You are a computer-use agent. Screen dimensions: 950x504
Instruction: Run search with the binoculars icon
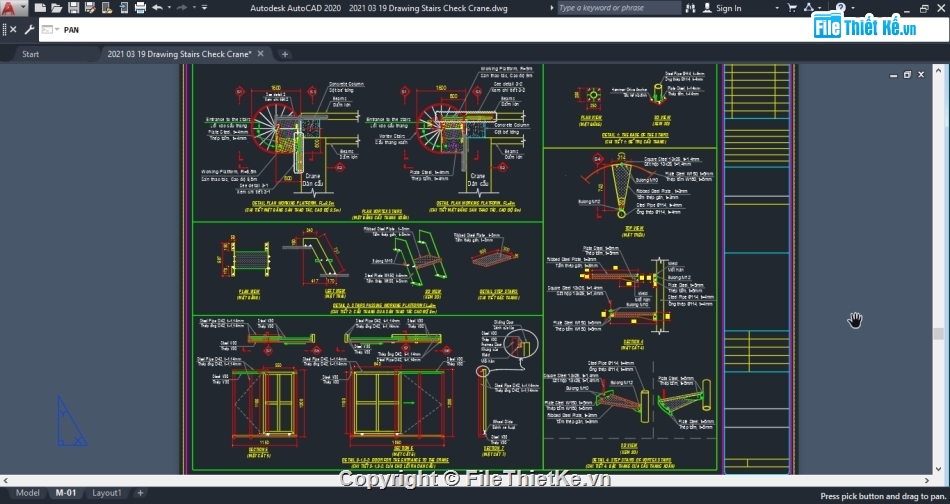coord(690,8)
